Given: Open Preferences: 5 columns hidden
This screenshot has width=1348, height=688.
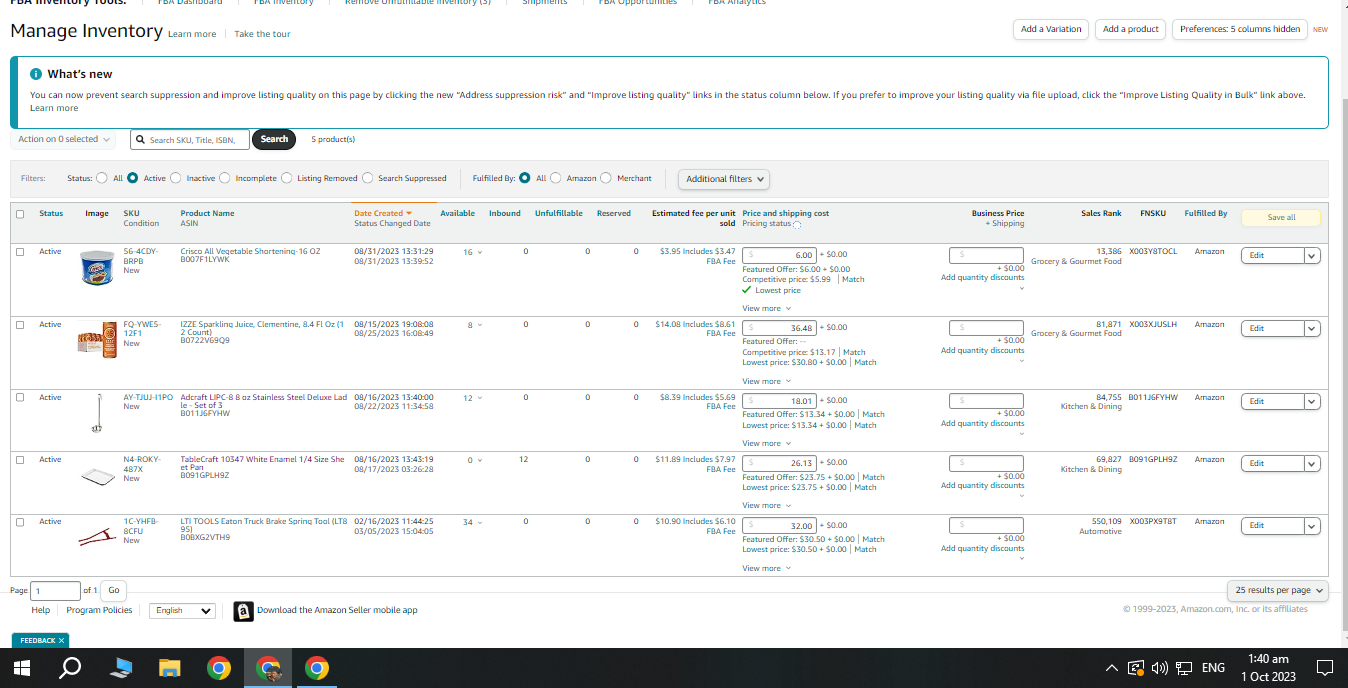Looking at the screenshot, I should [x=1240, y=29].
